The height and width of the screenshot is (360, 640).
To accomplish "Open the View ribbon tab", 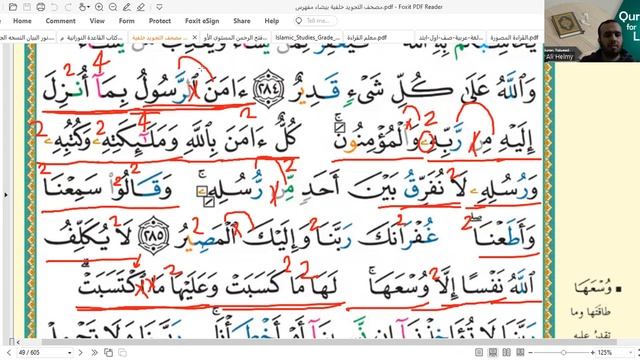I will tap(97, 21).
